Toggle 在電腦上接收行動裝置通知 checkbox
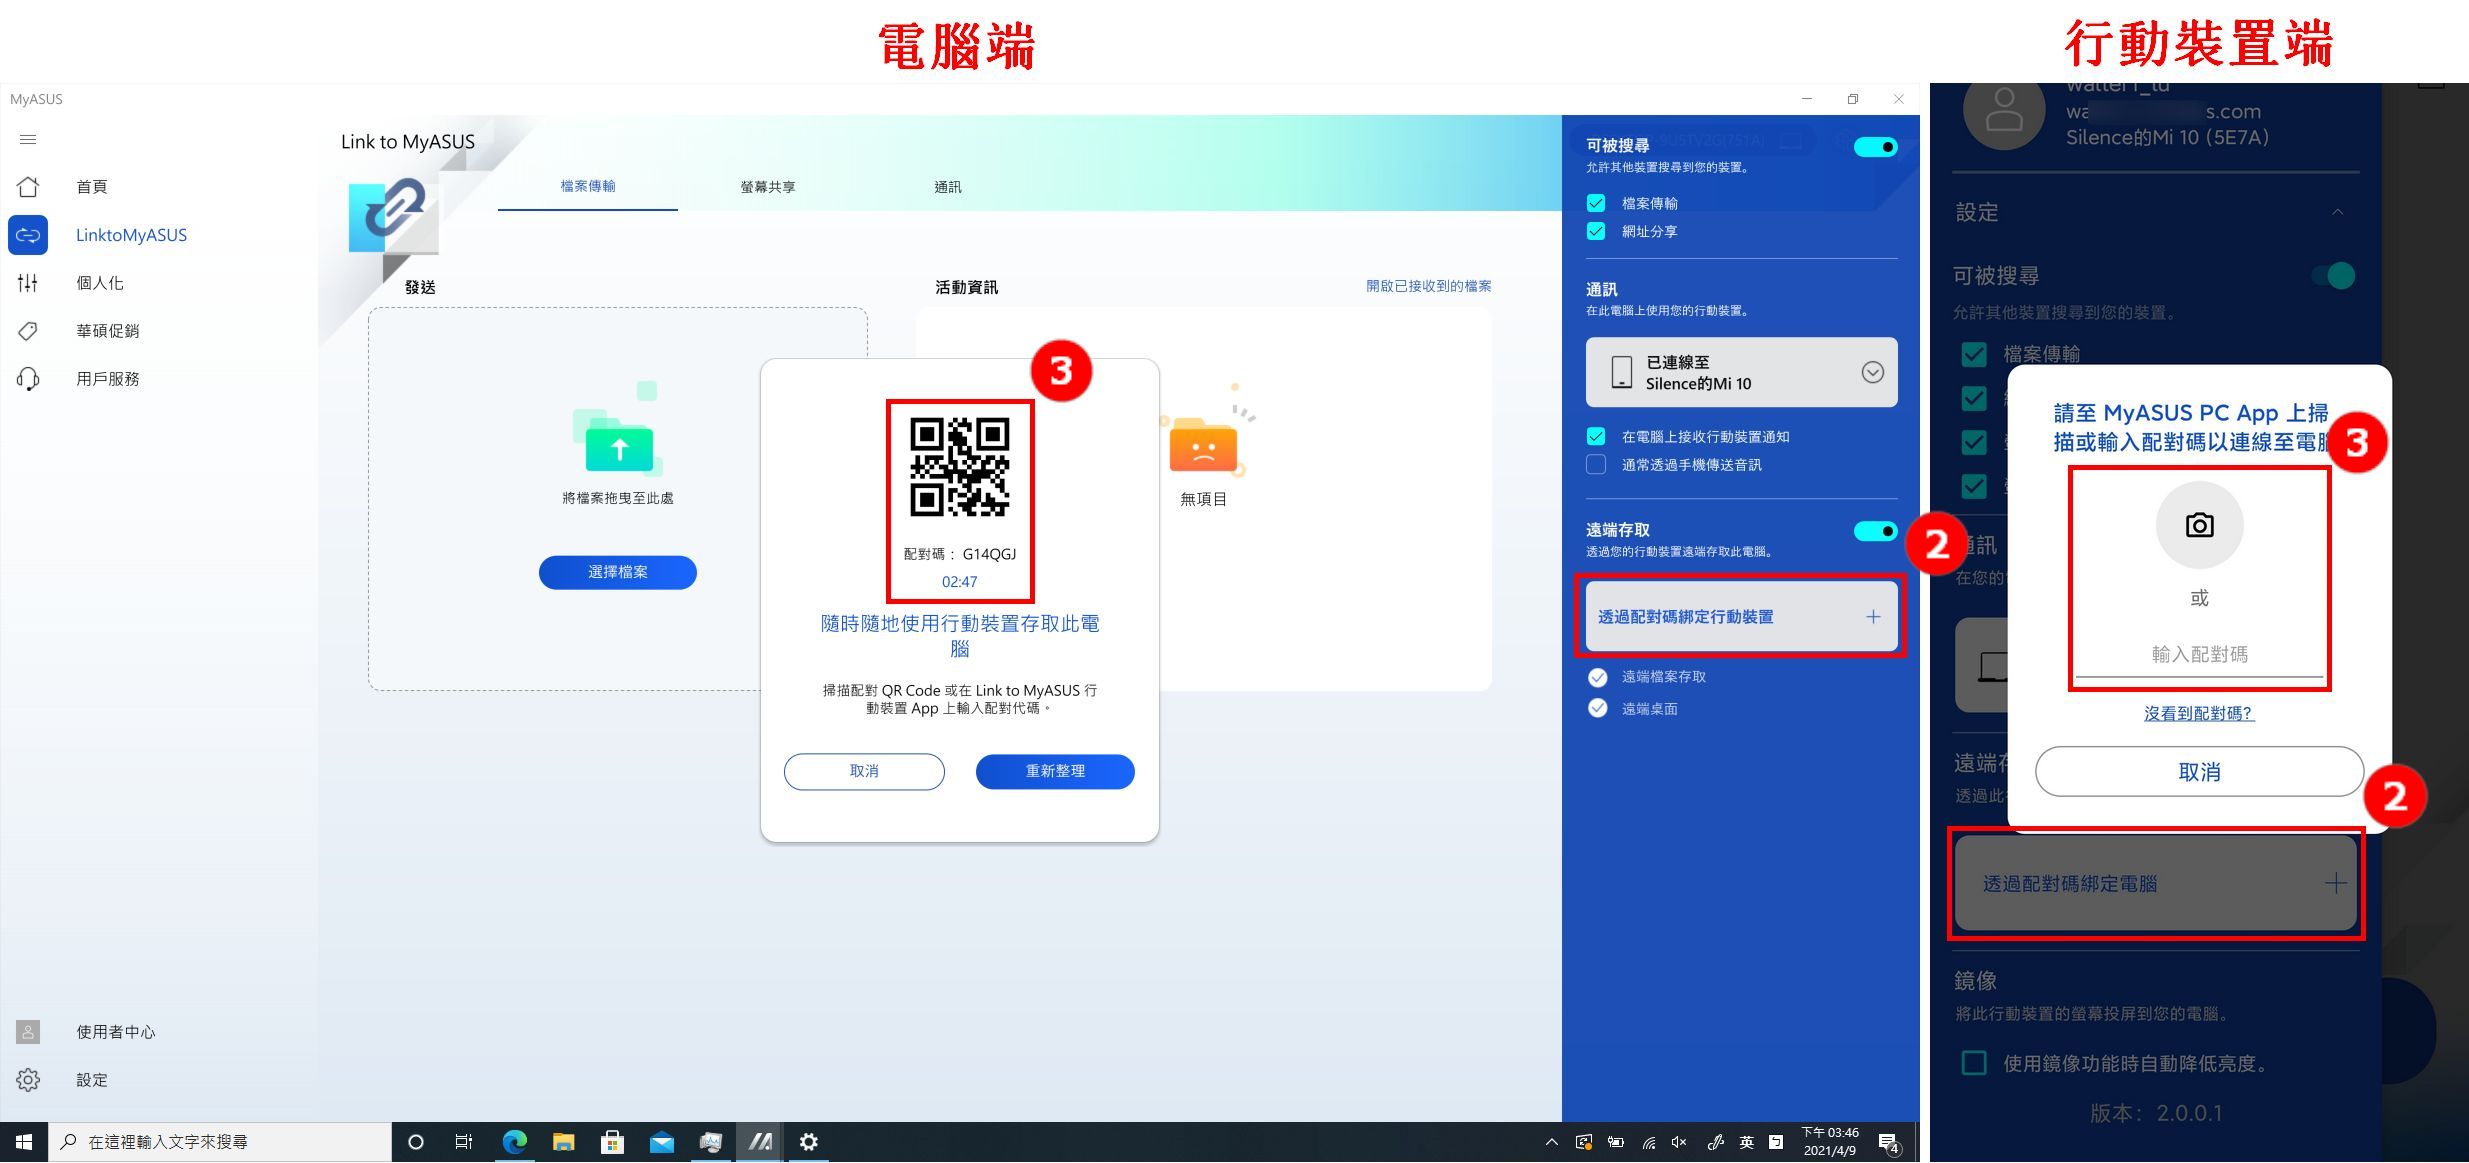Screen dimensions: 2469x1163 [x=1596, y=437]
